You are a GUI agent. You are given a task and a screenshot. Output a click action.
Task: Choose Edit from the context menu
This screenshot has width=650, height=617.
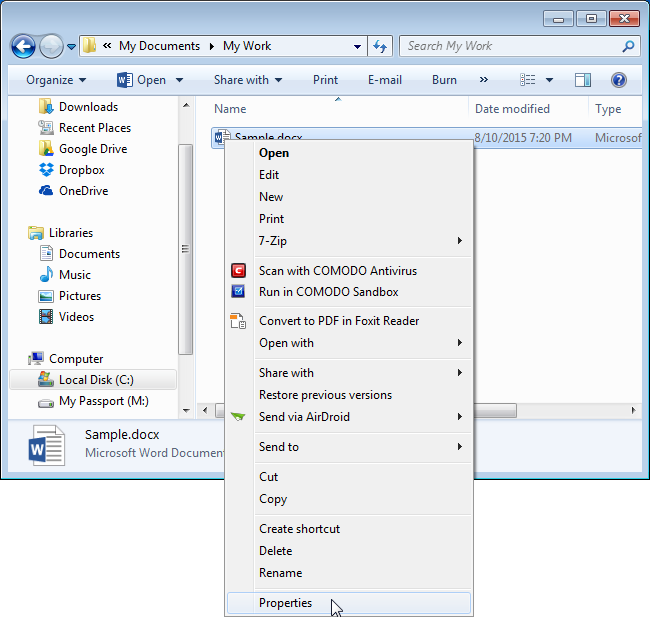click(x=348, y=175)
